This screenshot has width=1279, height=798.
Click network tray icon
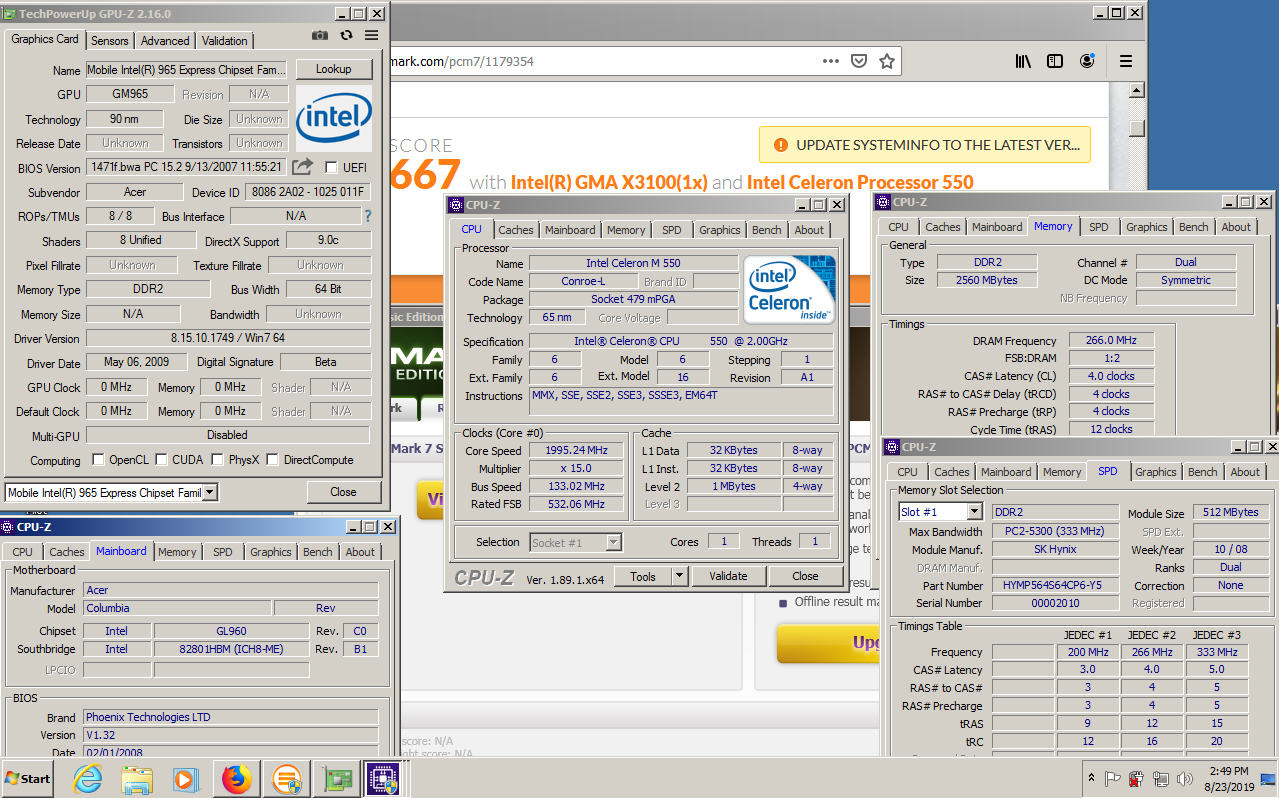[x=1161, y=778]
